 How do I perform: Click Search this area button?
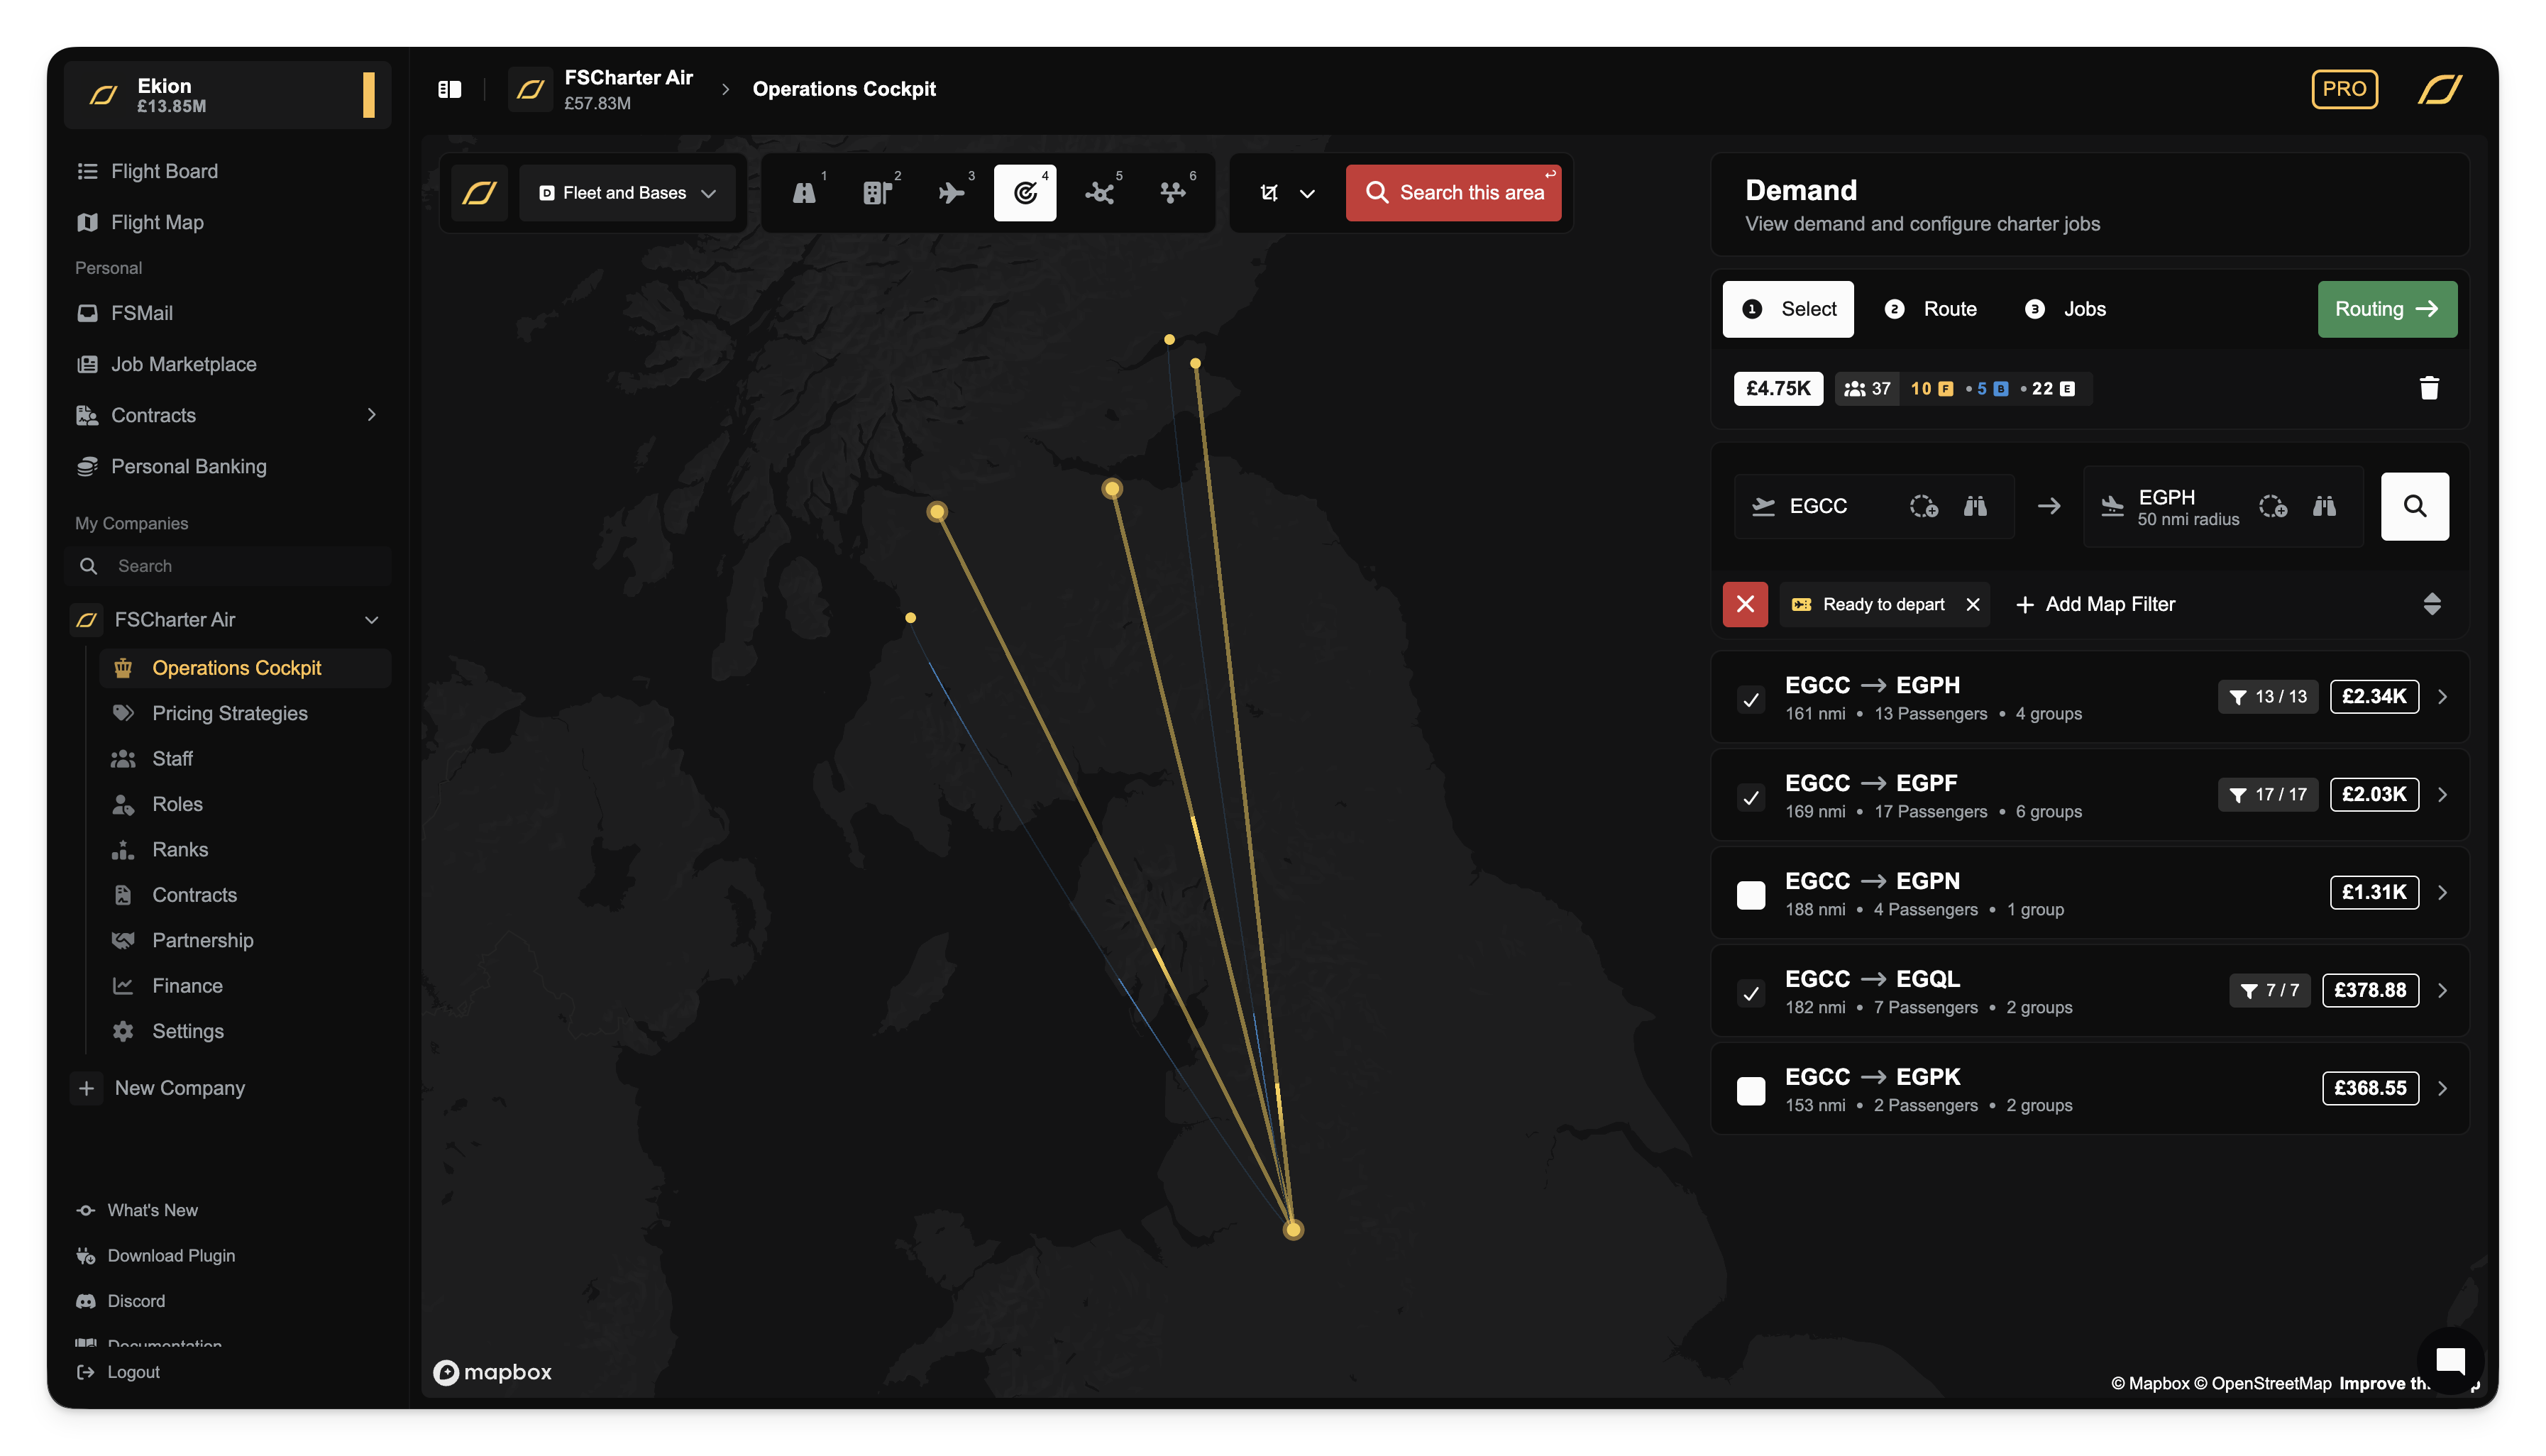[1453, 193]
